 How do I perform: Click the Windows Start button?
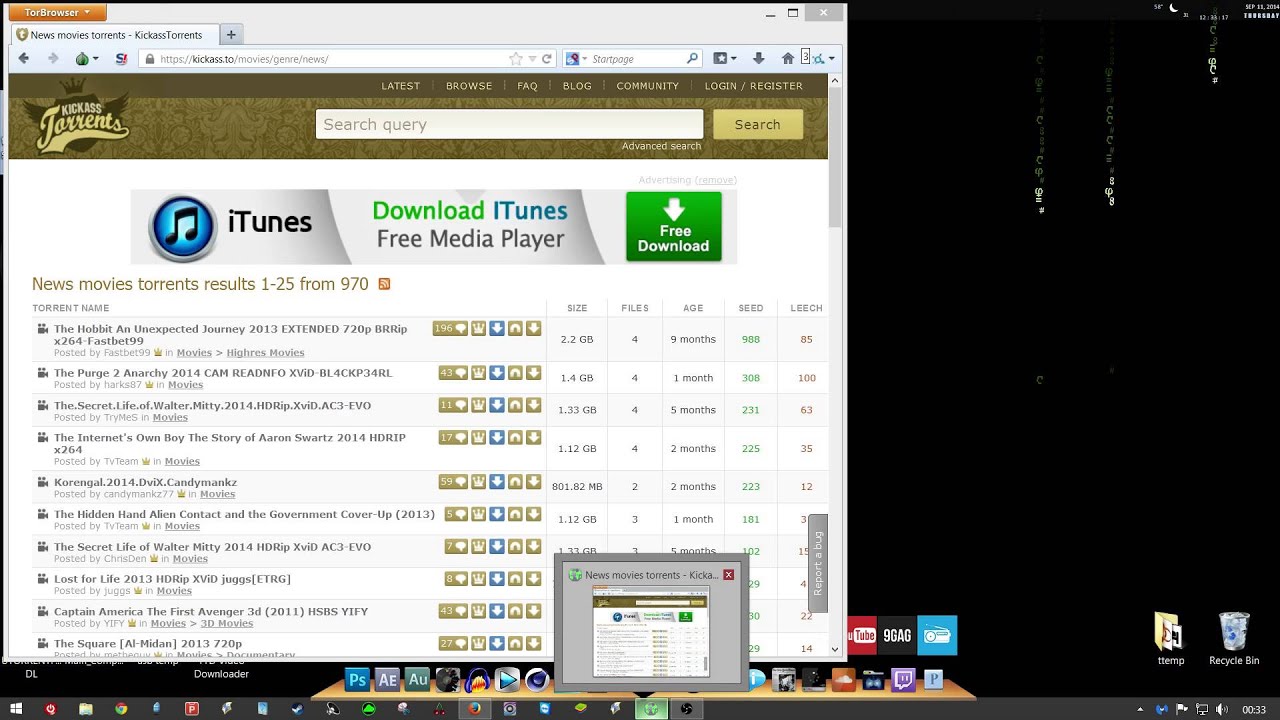pos(15,709)
